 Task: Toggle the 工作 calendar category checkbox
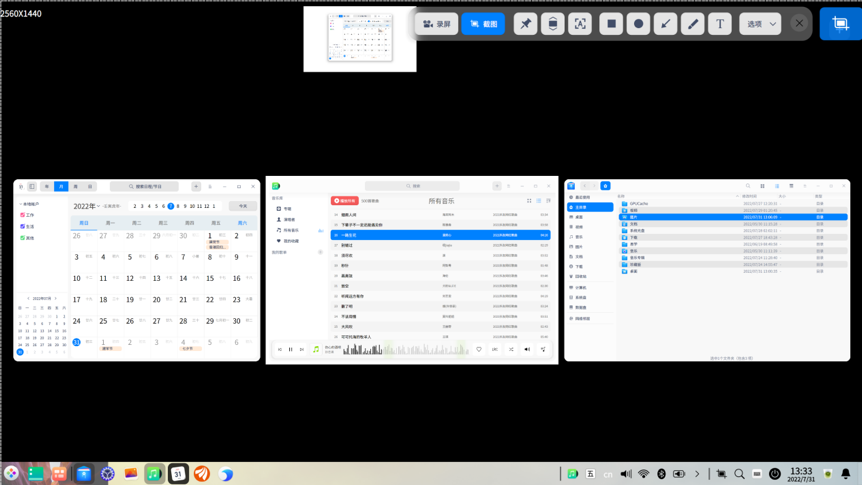pyautogui.click(x=23, y=215)
